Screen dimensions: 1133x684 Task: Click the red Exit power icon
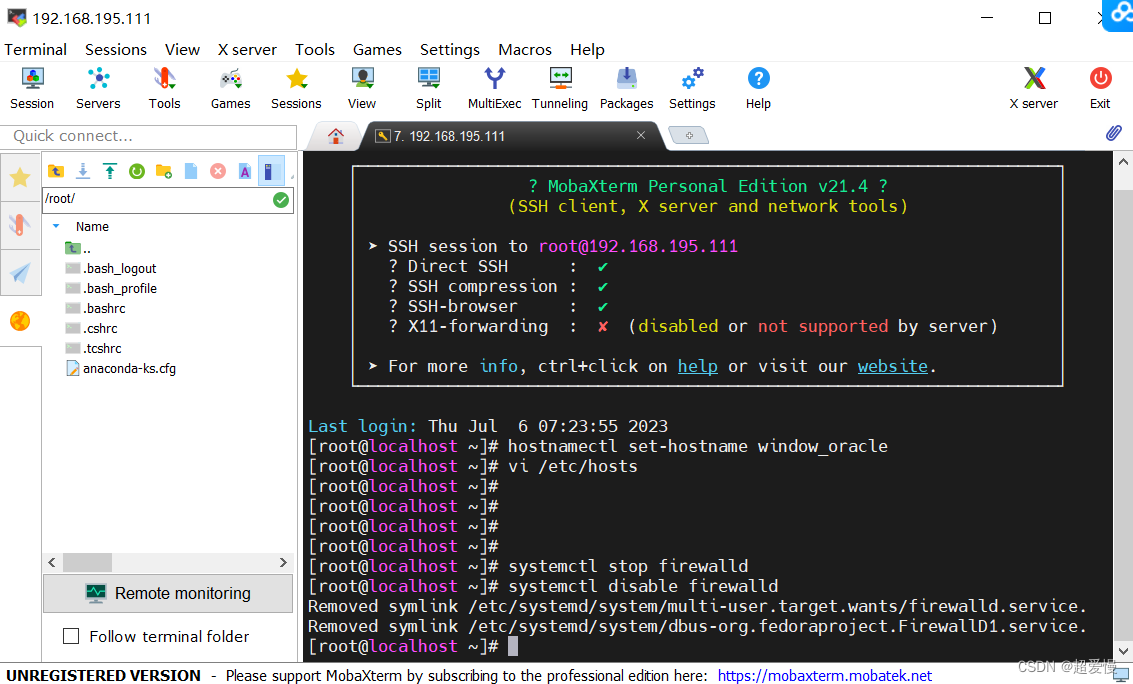click(1100, 88)
